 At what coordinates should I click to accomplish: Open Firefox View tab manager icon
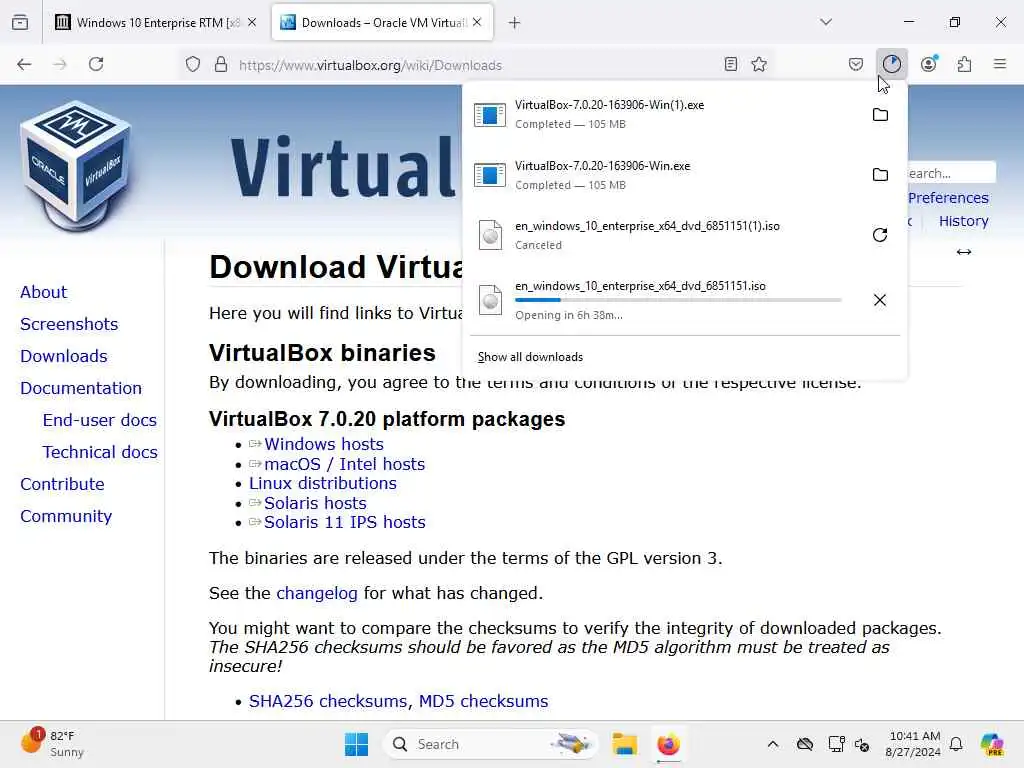tap(20, 23)
